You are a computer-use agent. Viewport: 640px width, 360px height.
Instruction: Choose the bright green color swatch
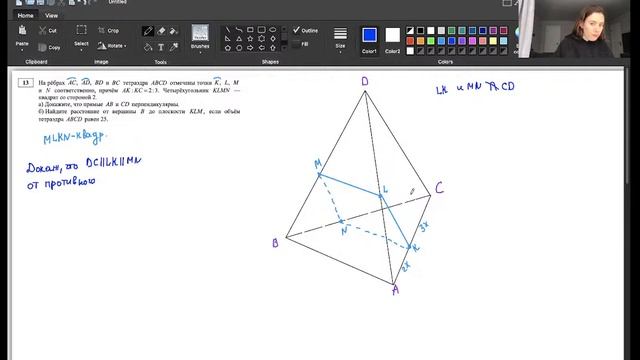[431, 41]
